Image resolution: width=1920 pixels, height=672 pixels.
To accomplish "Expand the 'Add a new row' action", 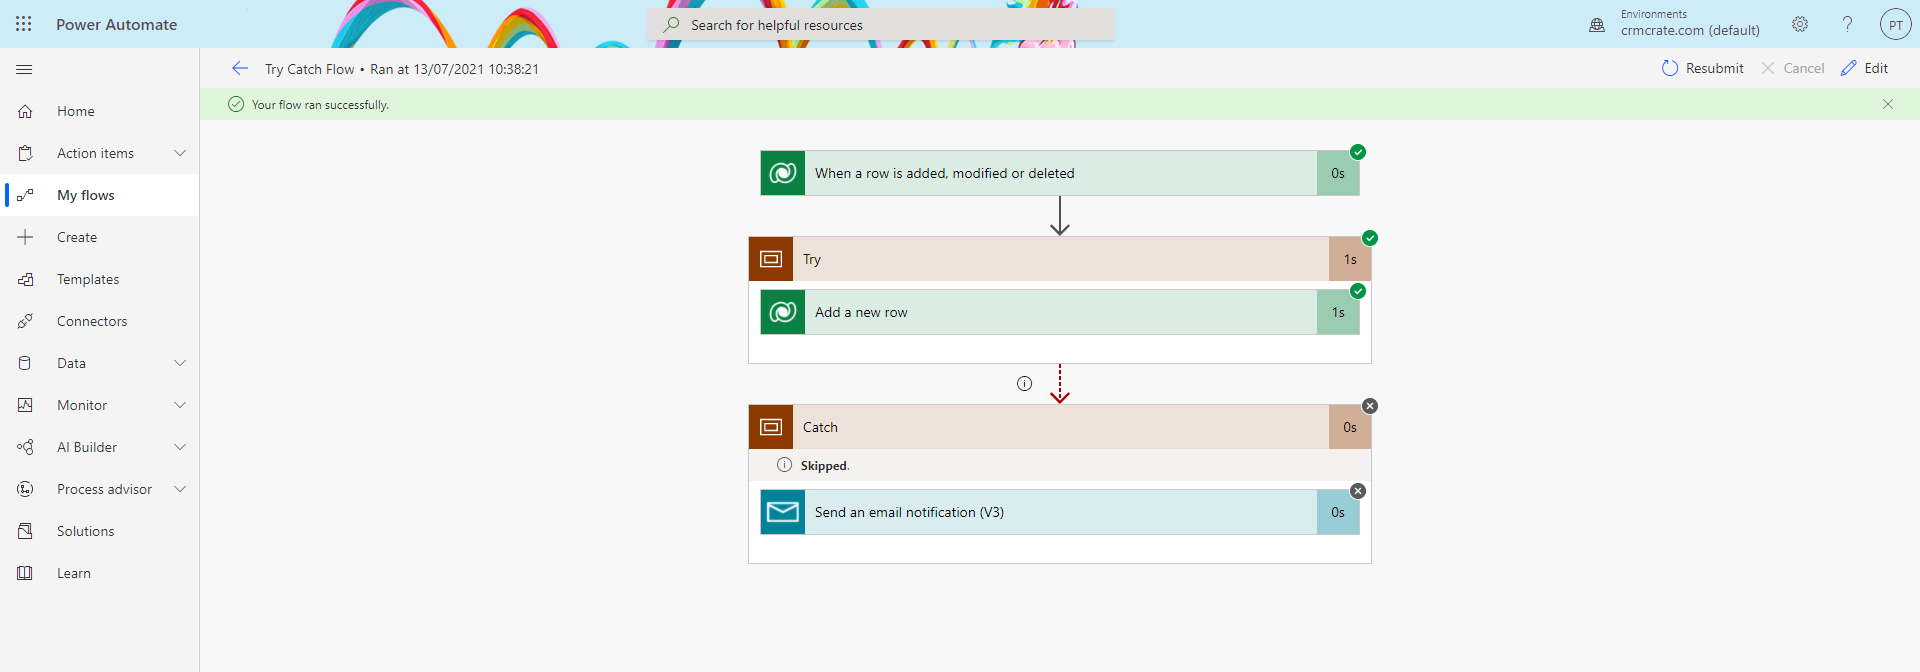I will [x=1060, y=312].
